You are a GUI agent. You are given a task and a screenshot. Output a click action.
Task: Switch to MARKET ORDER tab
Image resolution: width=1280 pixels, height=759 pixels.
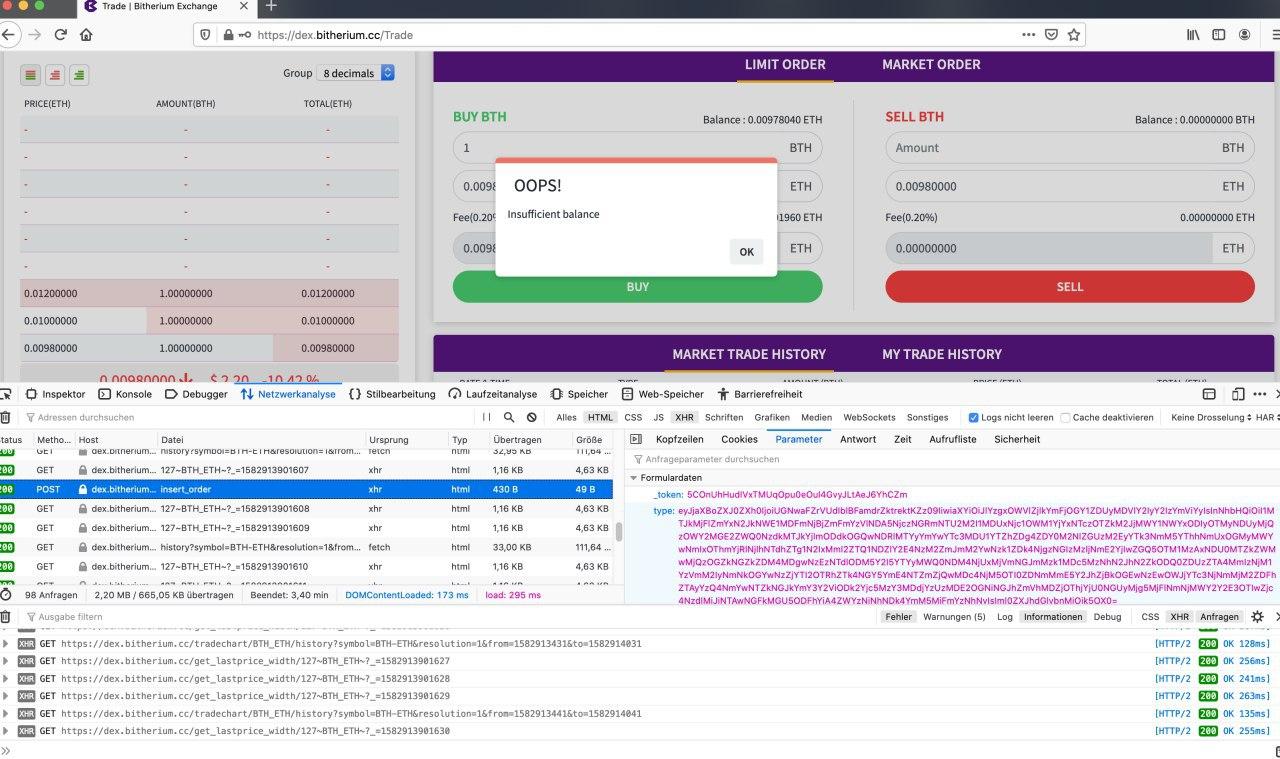(931, 65)
